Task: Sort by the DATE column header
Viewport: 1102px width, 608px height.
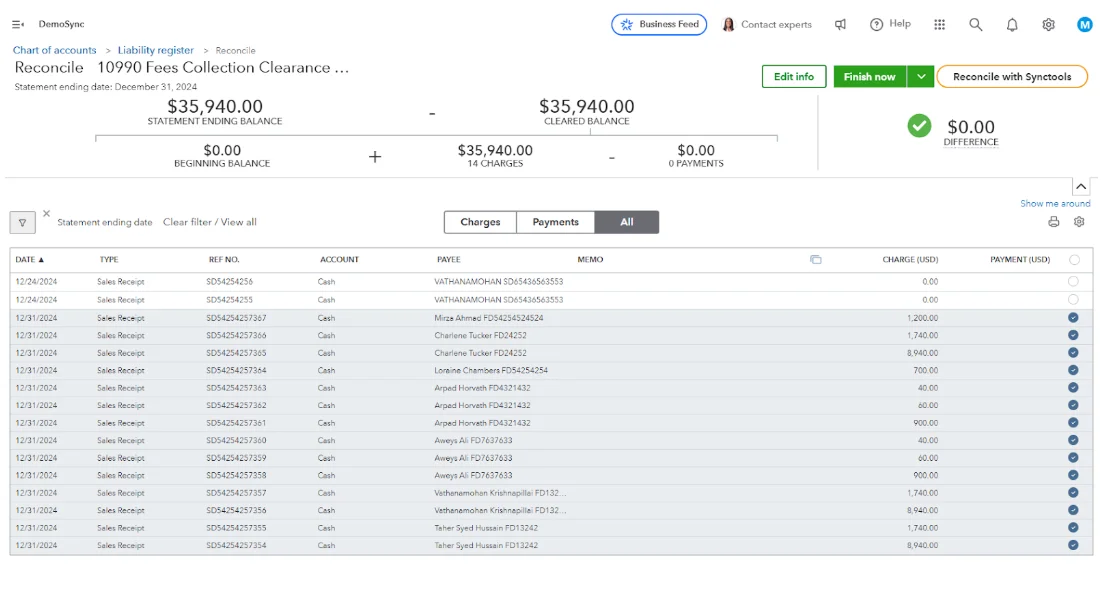Action: click(x=30, y=260)
